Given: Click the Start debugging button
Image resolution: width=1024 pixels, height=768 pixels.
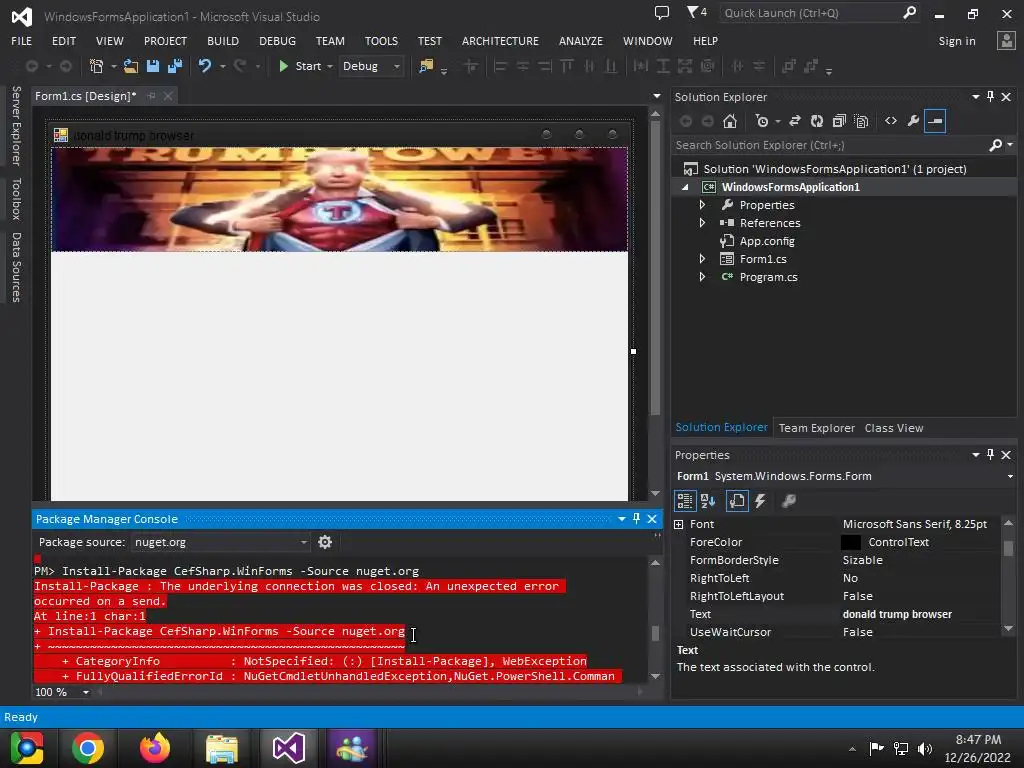Looking at the screenshot, I should (x=300, y=66).
